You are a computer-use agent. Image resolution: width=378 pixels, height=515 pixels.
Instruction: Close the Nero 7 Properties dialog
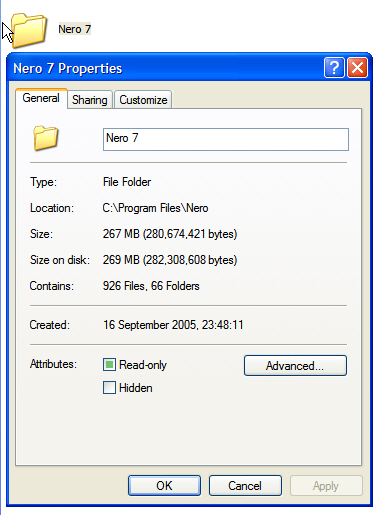pos(357,68)
